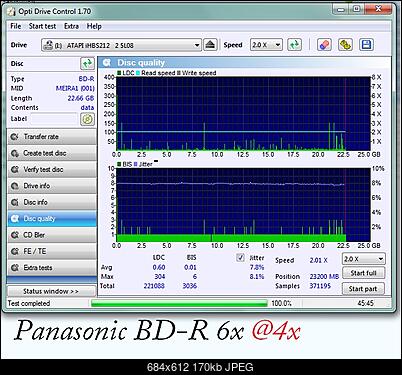
Task: Open the FE / TE panel
Action: pos(52,251)
